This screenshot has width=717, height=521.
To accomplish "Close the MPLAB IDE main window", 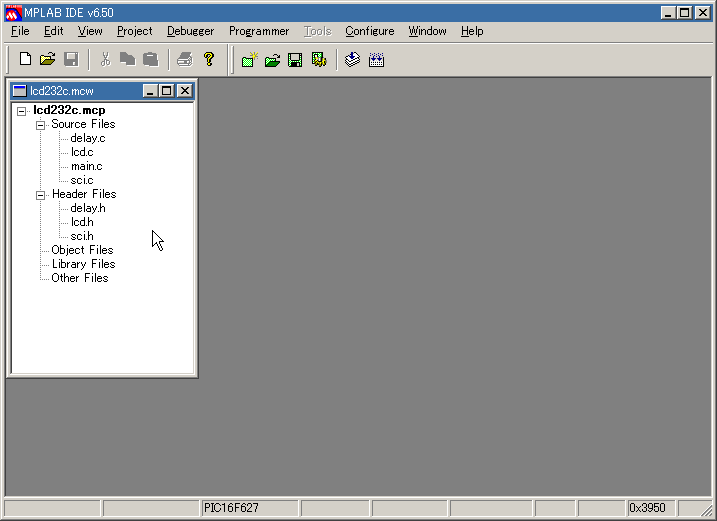I will point(702,13).
